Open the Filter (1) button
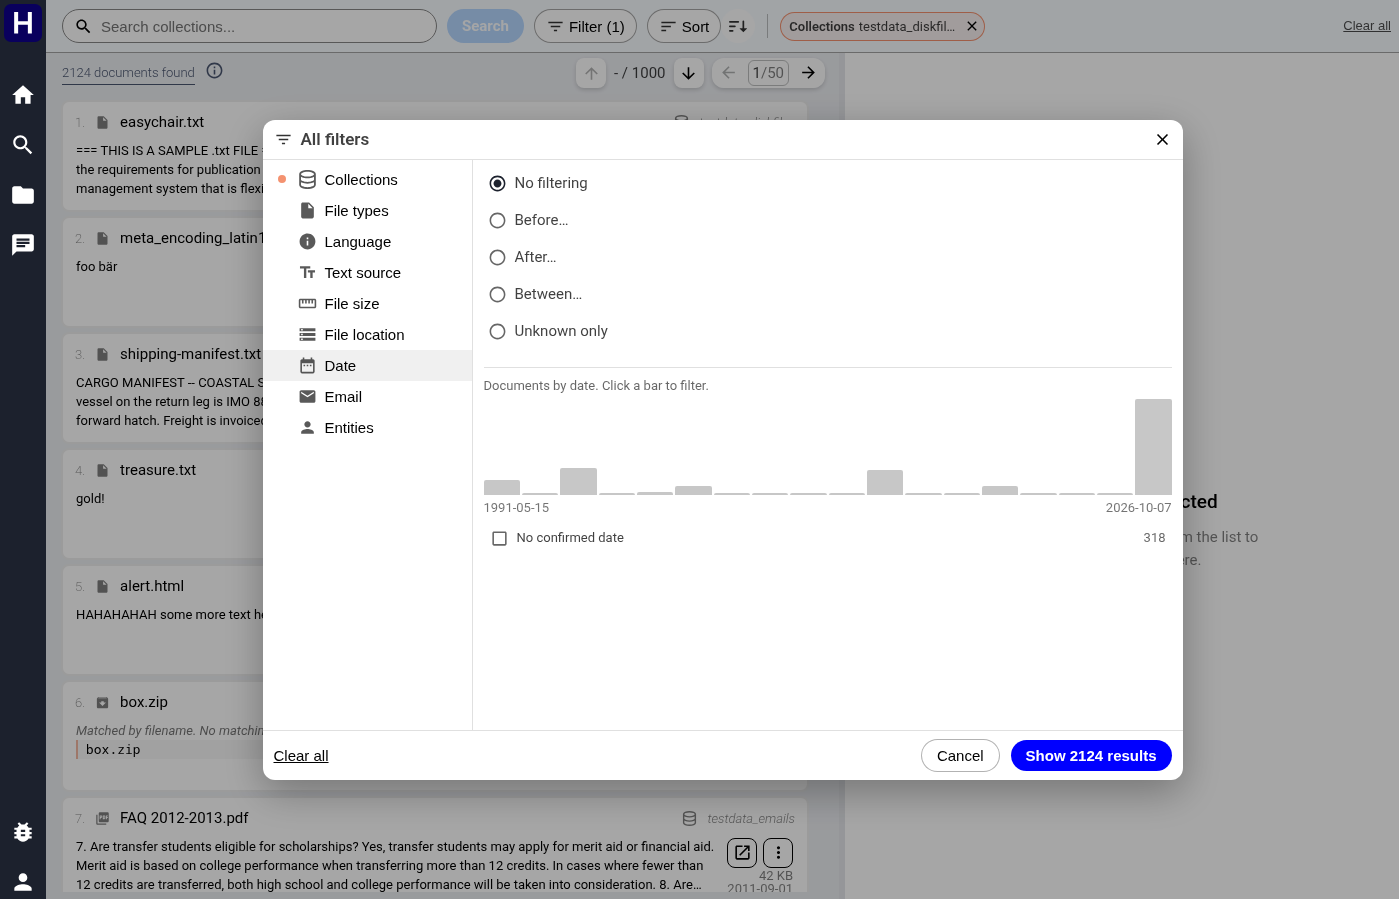Image resolution: width=1400 pixels, height=900 pixels. tap(585, 26)
